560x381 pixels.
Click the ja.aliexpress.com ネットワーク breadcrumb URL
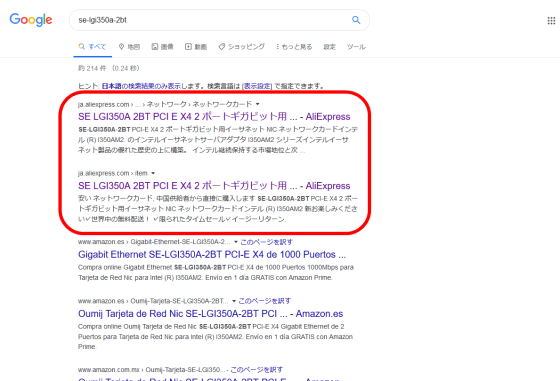coord(165,104)
